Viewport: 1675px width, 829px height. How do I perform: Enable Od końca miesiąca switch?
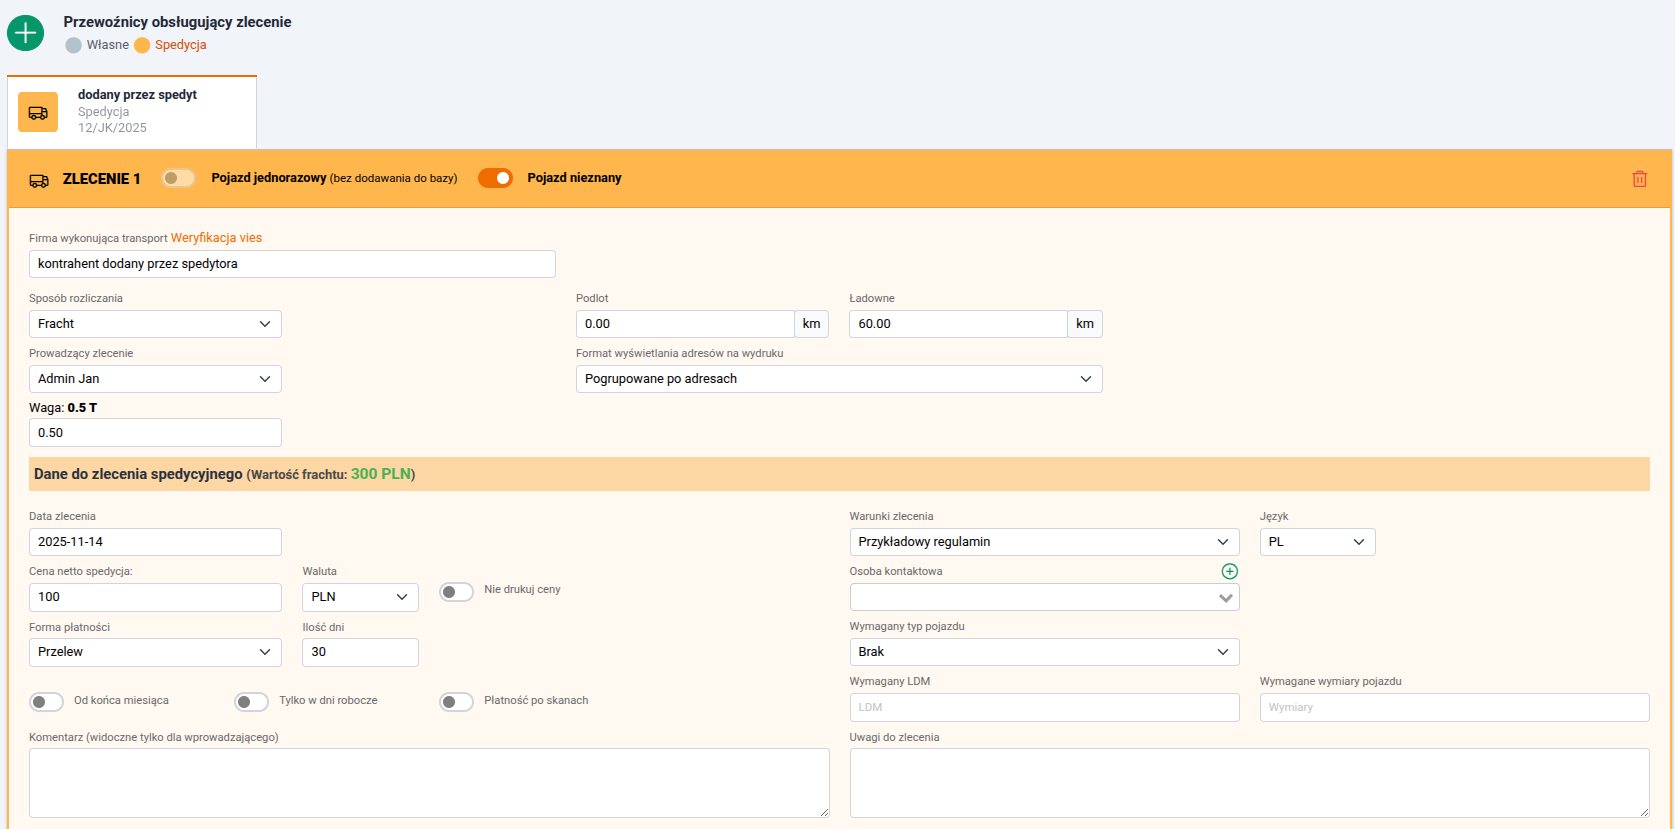pyautogui.click(x=46, y=702)
